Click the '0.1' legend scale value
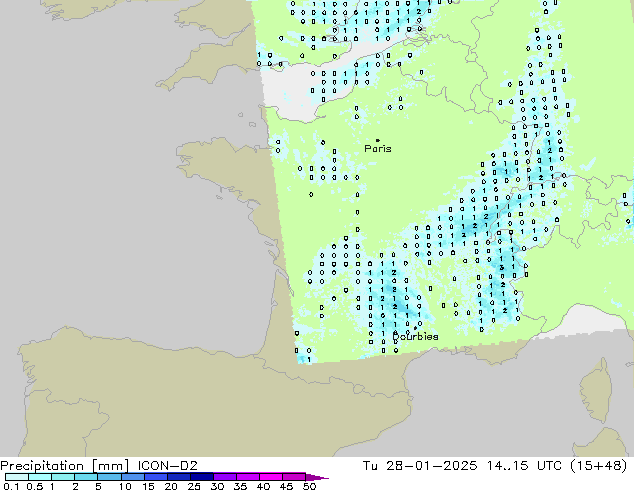This screenshot has height=490, width=634. [x=11, y=486]
